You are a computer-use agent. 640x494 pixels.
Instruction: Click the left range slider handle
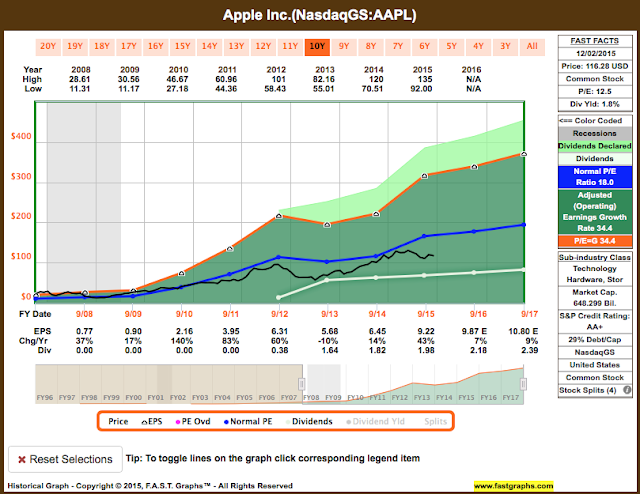pos(302,384)
